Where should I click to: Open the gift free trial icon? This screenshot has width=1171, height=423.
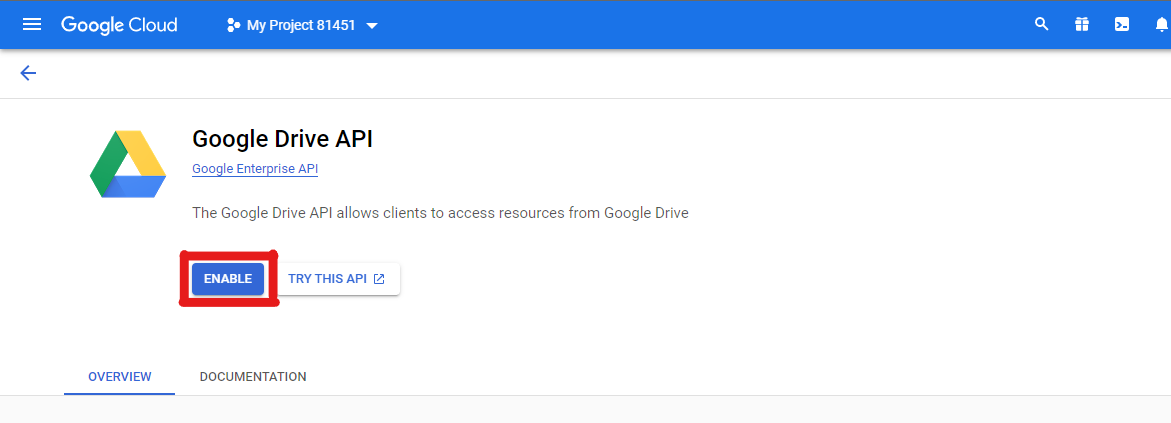click(1081, 25)
